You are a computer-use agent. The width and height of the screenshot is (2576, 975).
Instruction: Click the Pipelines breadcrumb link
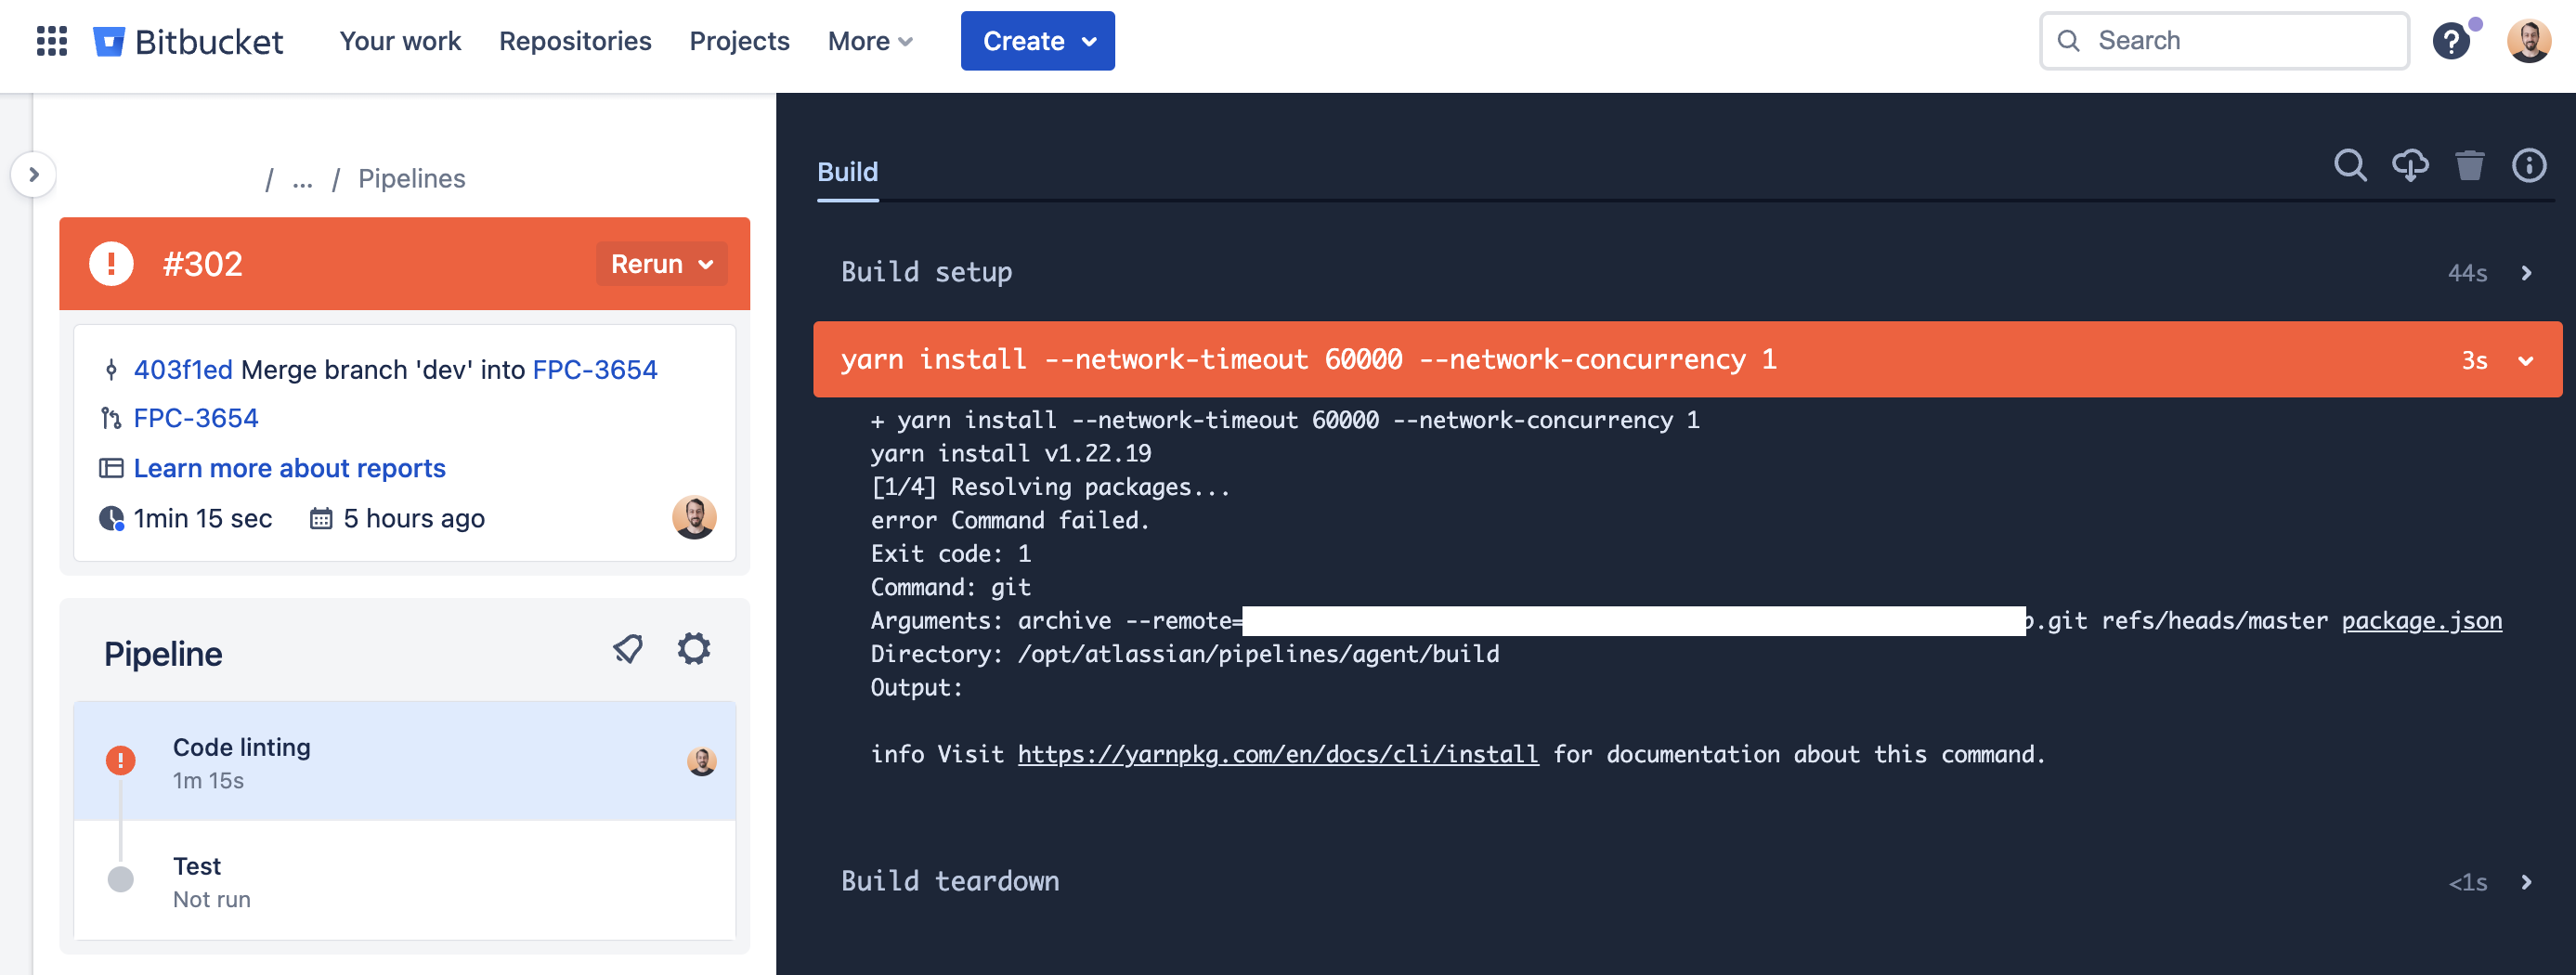(x=412, y=179)
